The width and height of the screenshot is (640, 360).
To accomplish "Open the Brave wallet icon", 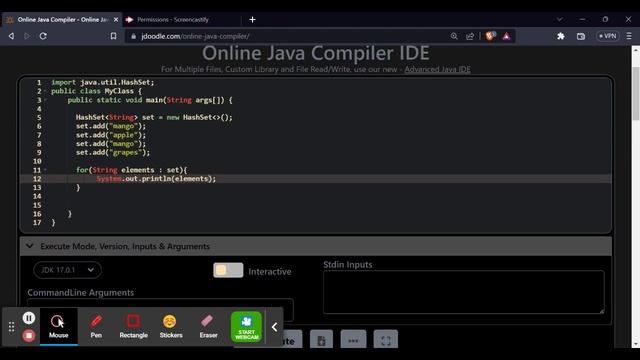I will 581,36.
